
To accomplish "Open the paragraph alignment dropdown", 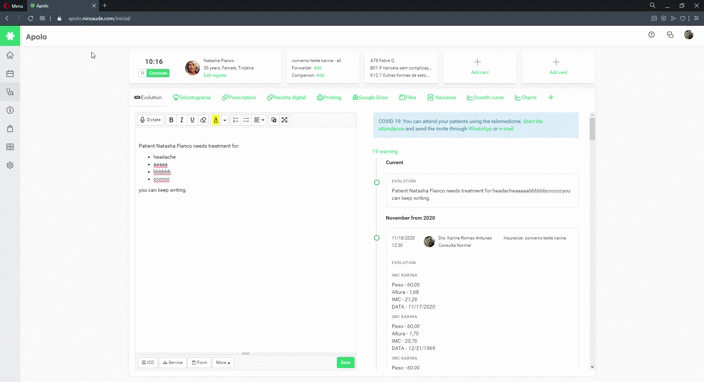I will tap(259, 120).
